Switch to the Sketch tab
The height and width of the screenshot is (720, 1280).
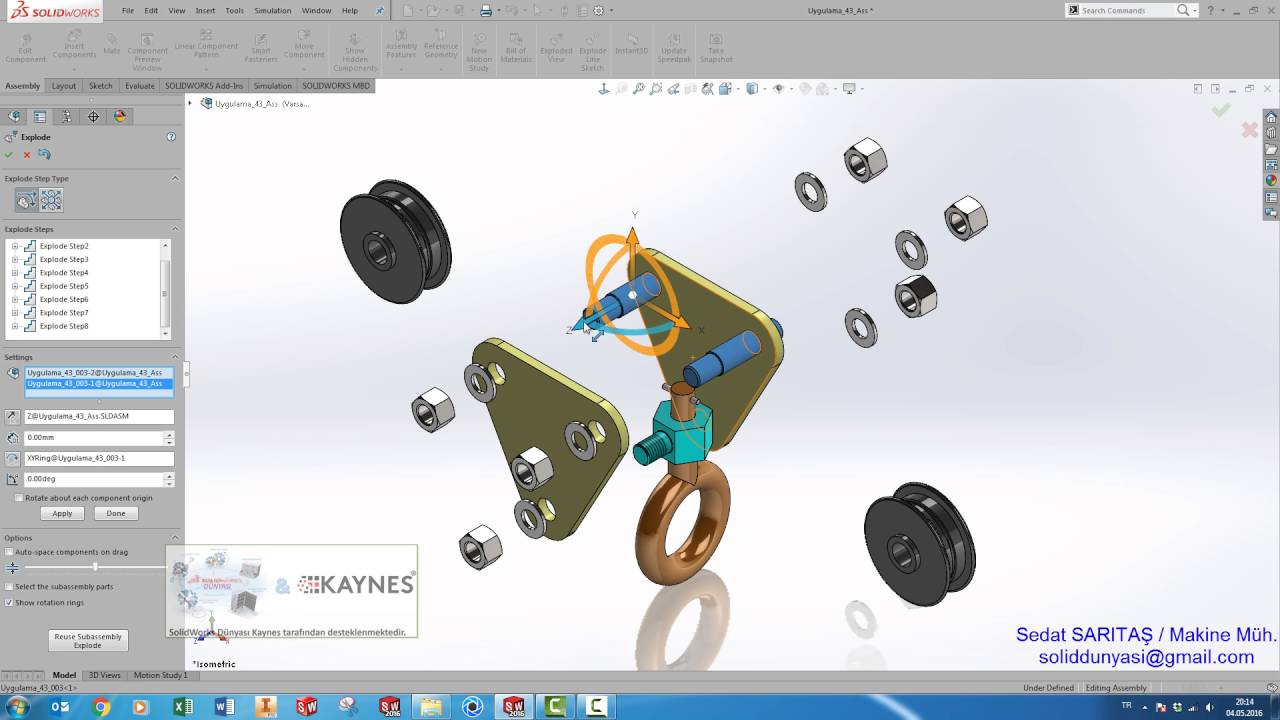point(101,86)
